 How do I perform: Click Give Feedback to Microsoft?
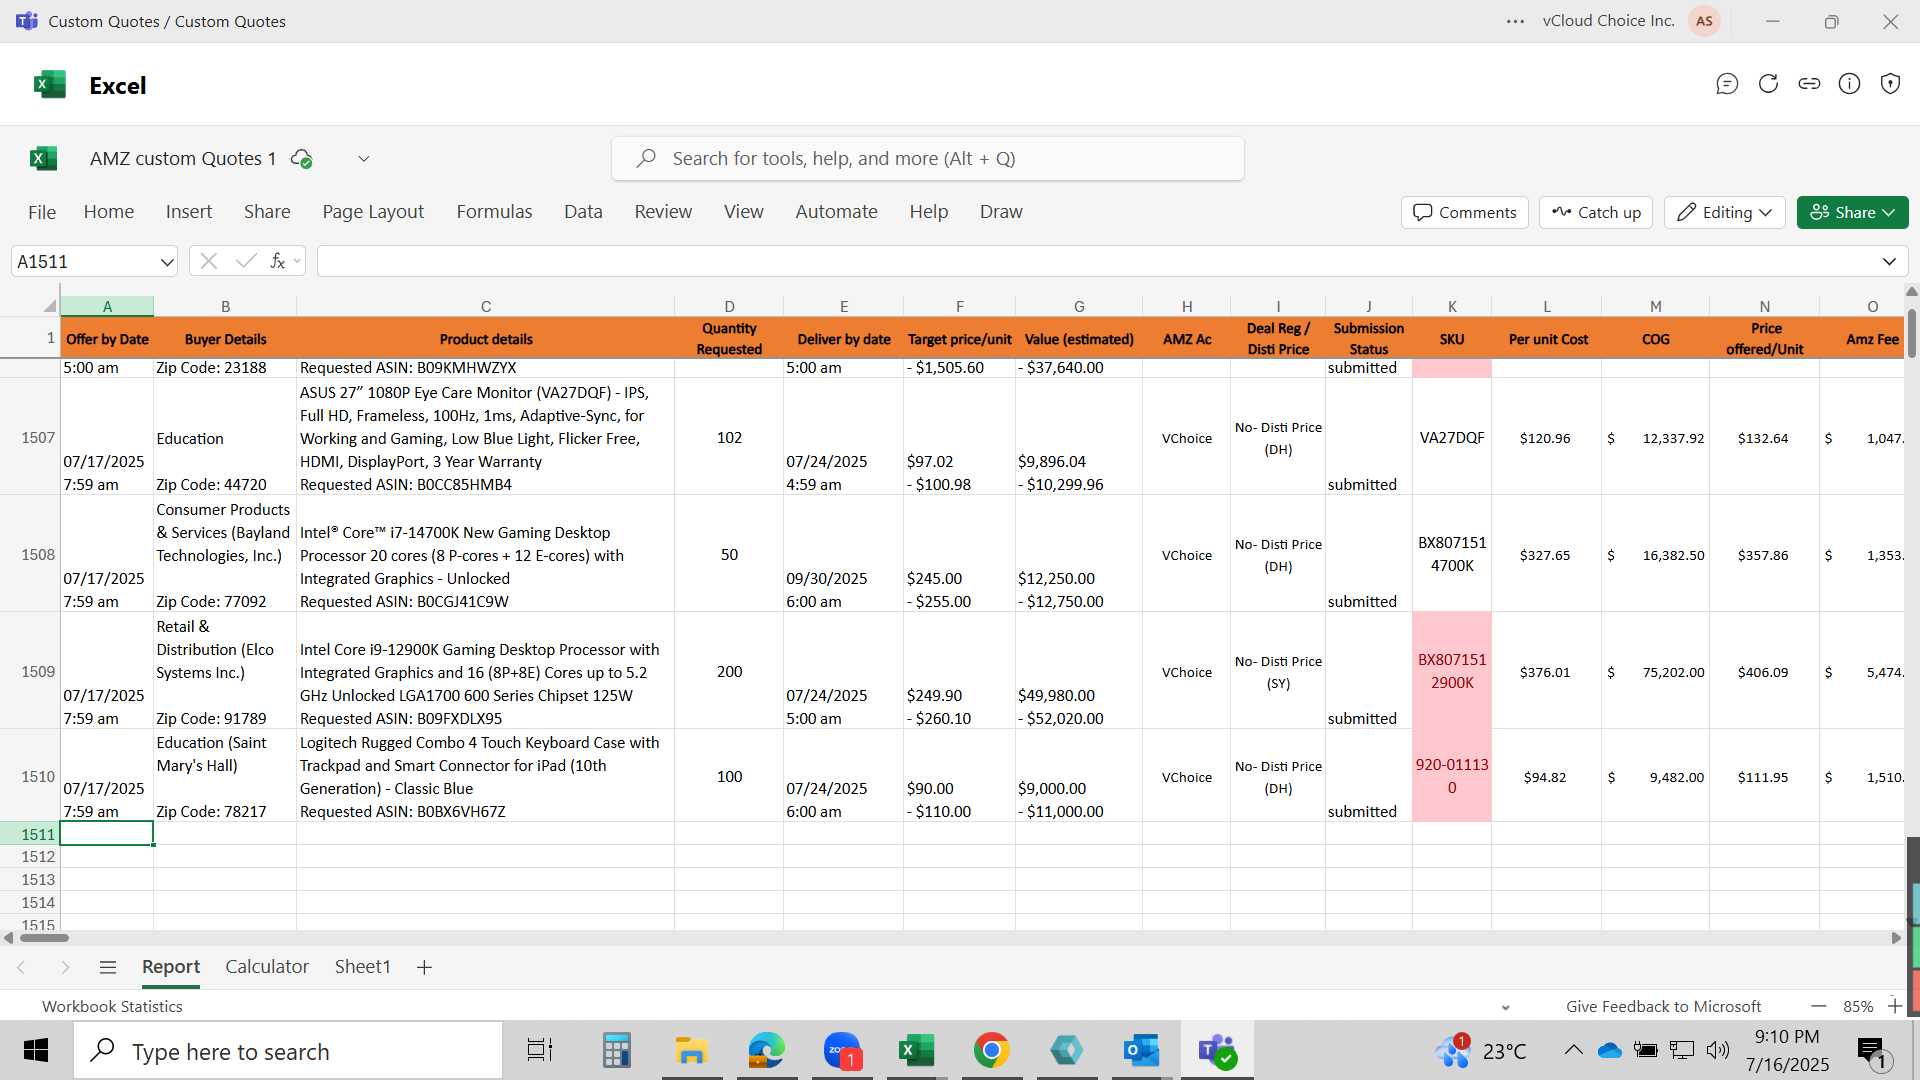(1663, 1007)
